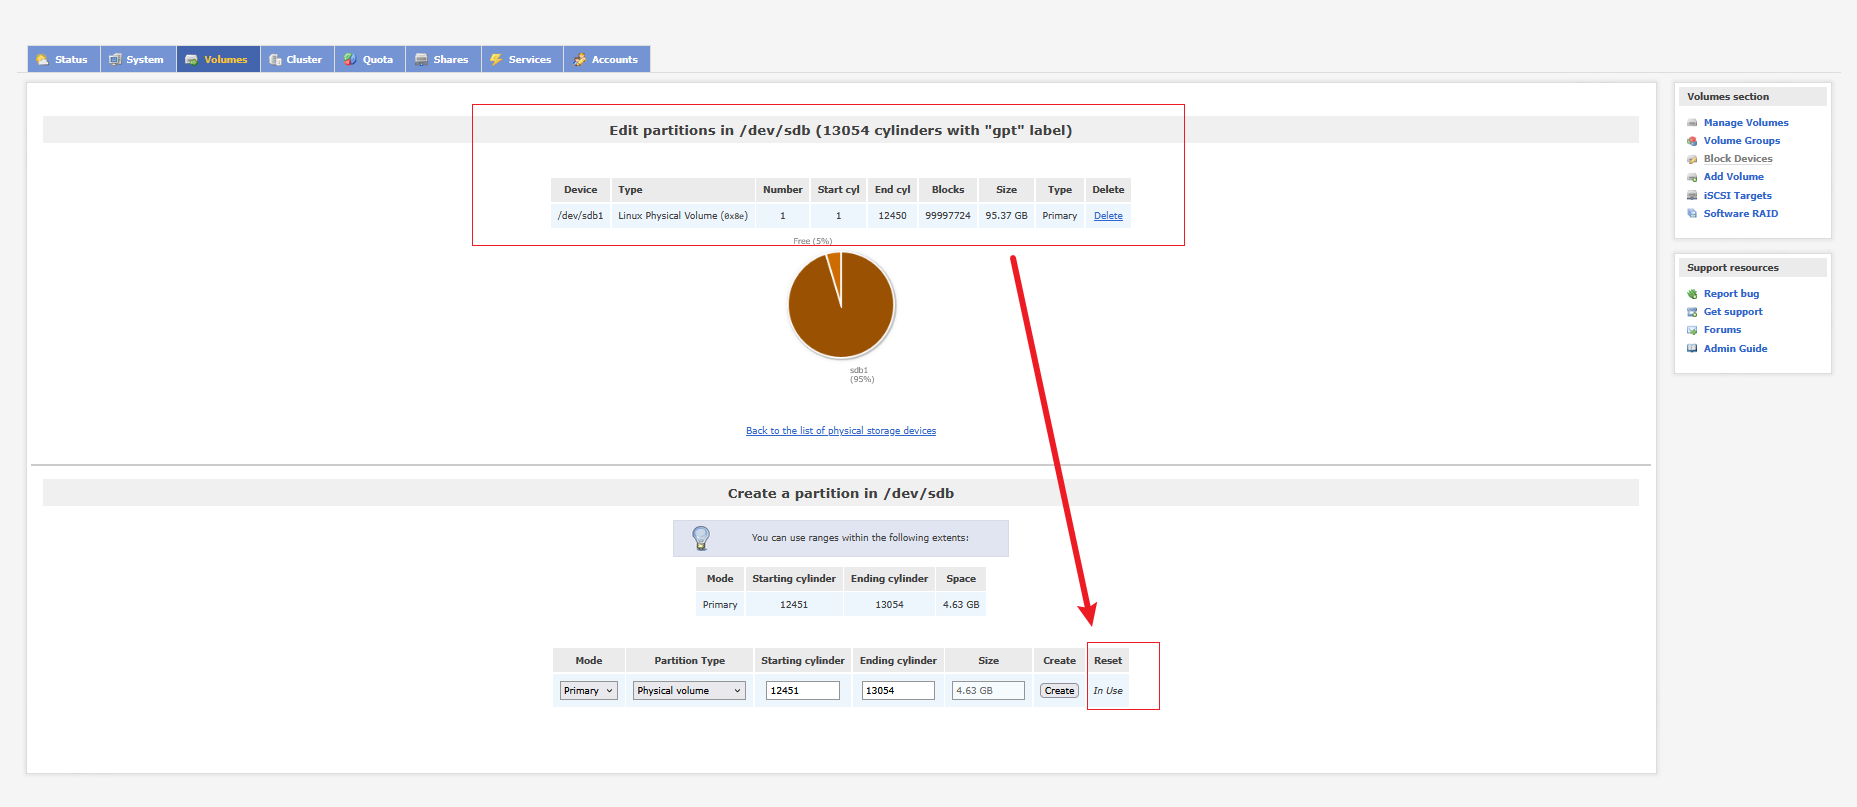Open the iSCSI Targets link
Screen dimensions: 1857x807
(1738, 196)
